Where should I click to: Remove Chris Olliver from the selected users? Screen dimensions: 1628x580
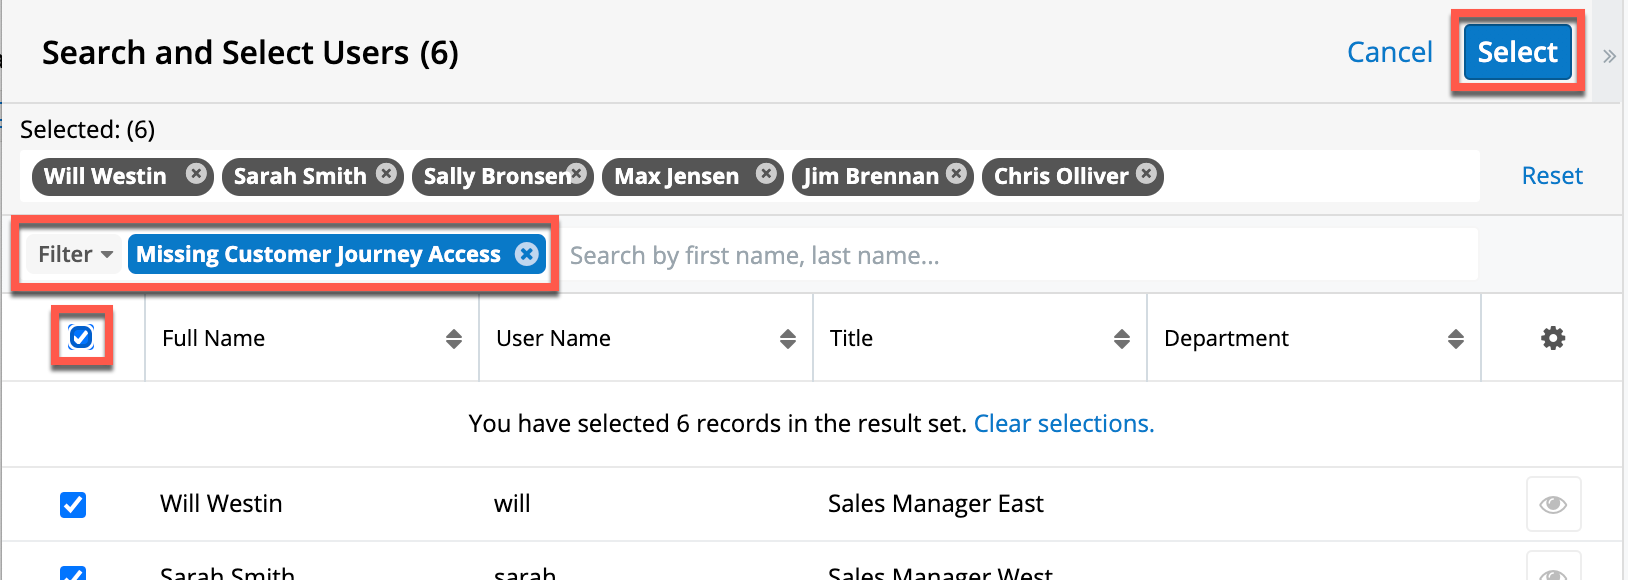tap(1145, 175)
